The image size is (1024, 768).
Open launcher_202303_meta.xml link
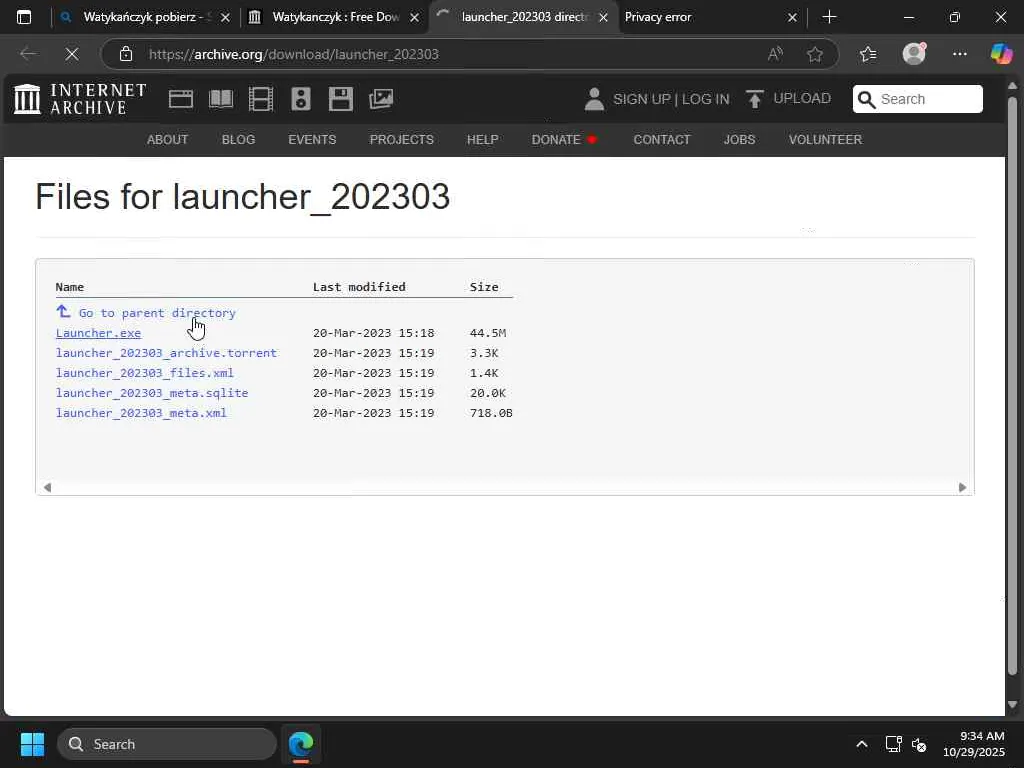(141, 413)
